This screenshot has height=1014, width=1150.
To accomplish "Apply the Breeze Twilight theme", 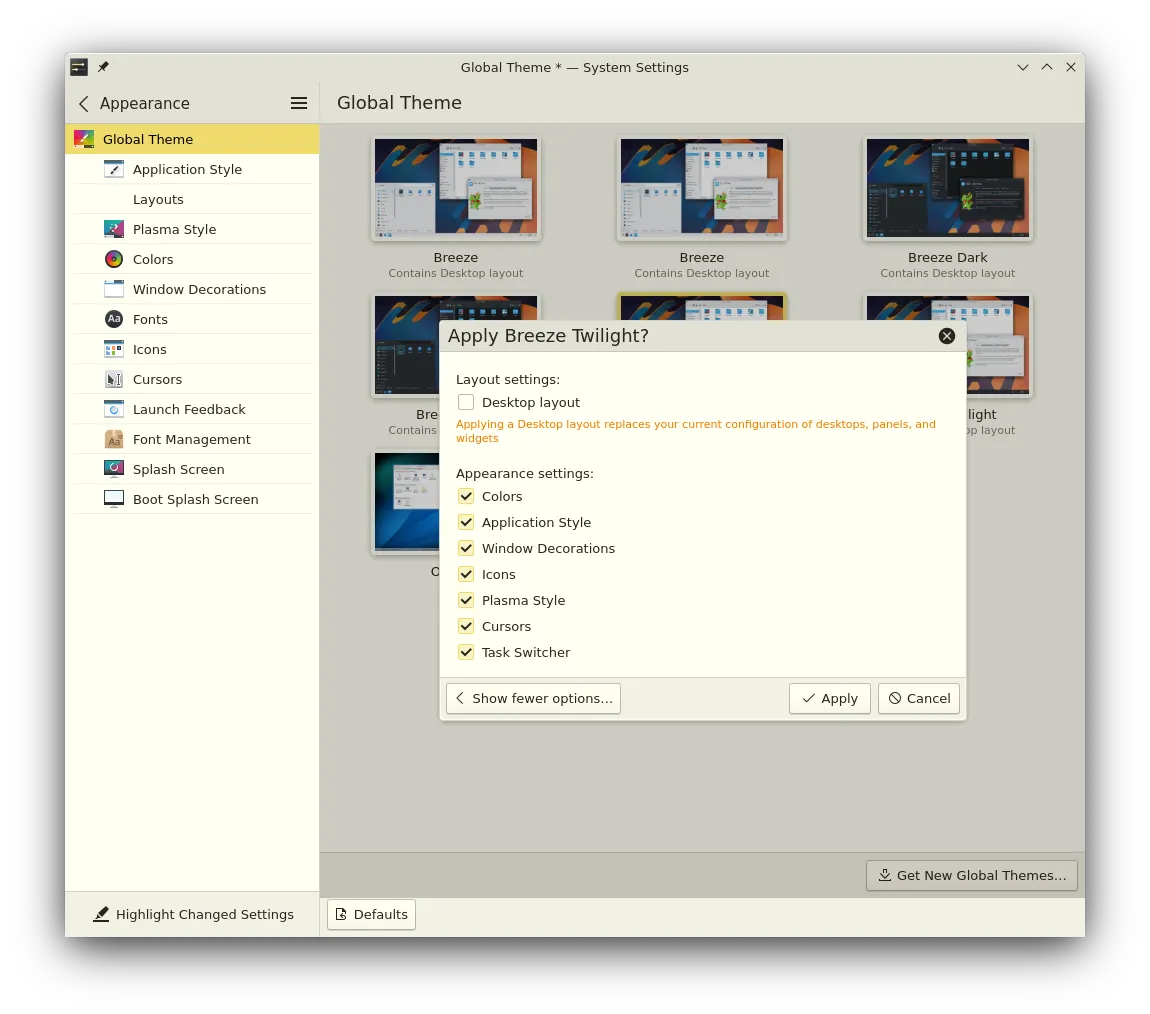I will pyautogui.click(x=829, y=698).
